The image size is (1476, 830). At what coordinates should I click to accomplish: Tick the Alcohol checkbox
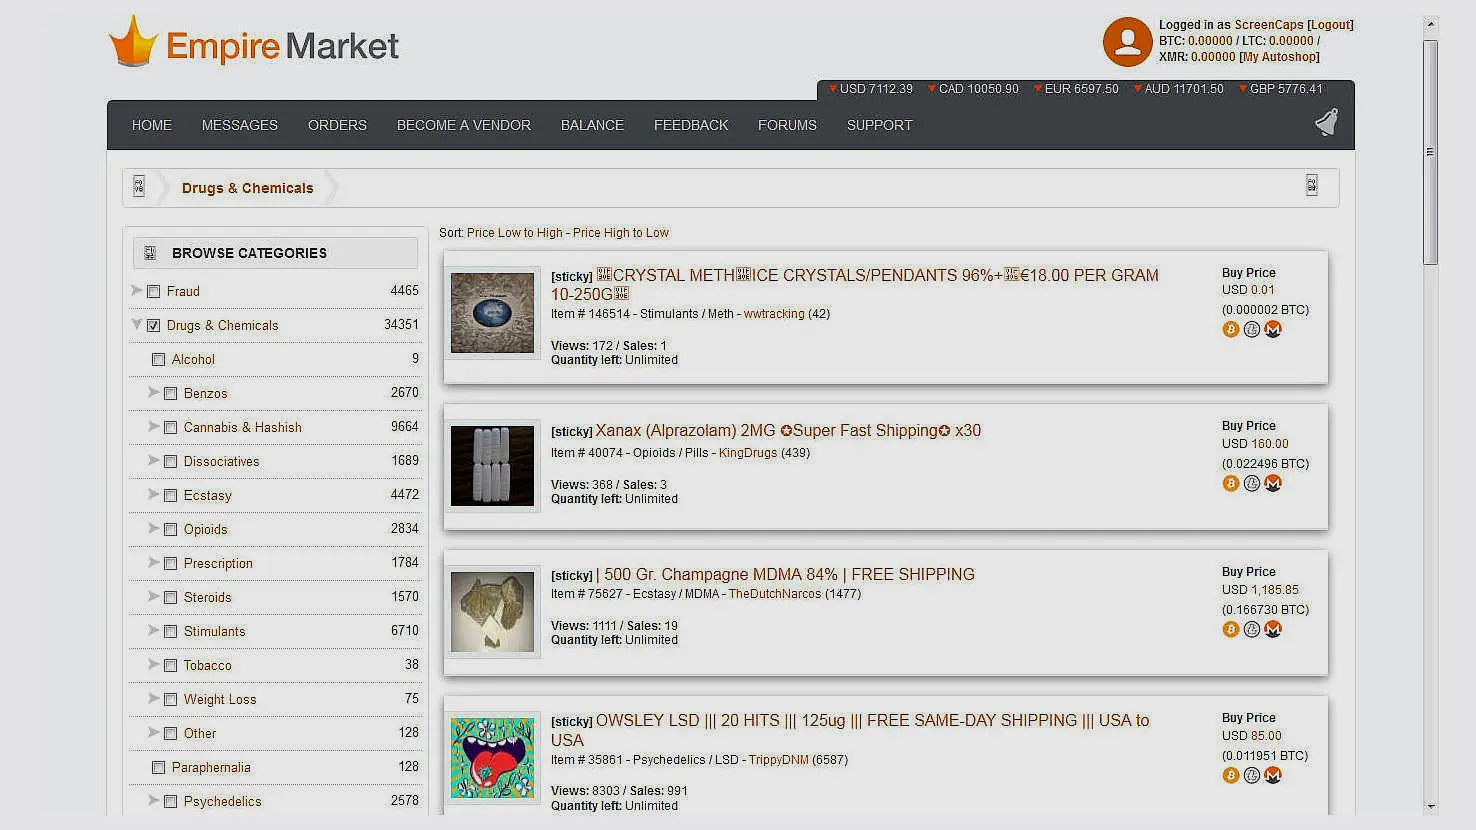pos(158,360)
